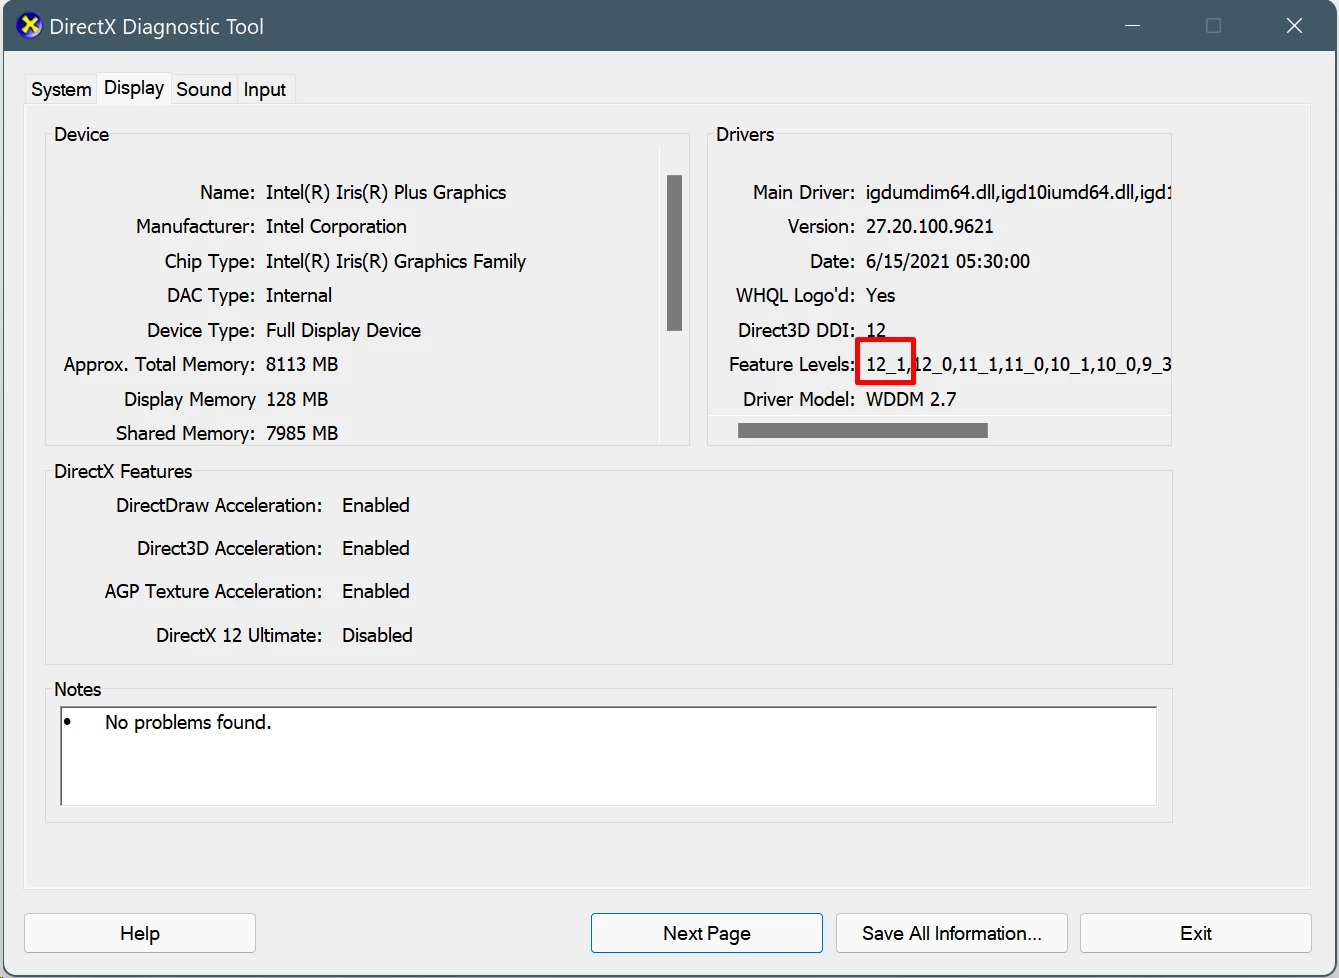Click Shared Memory value 7985 MB
1339x978 pixels.
click(302, 433)
